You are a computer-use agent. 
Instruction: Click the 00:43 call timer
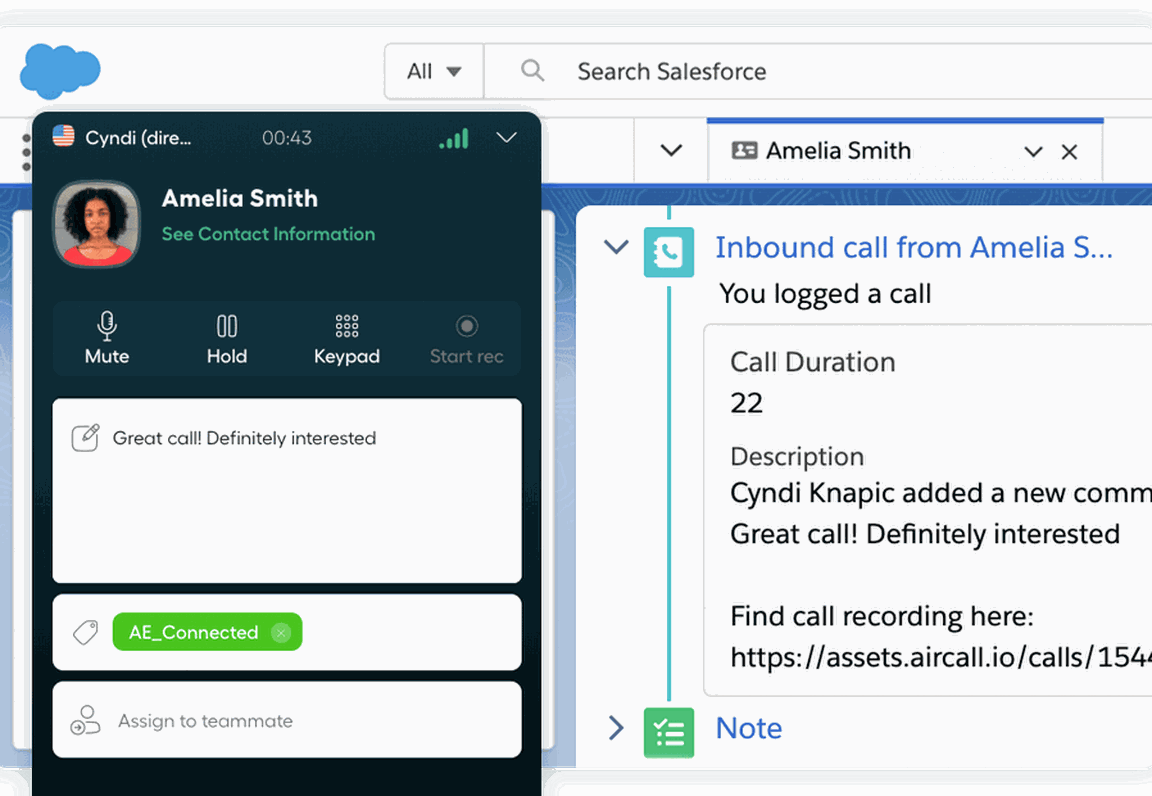click(287, 137)
